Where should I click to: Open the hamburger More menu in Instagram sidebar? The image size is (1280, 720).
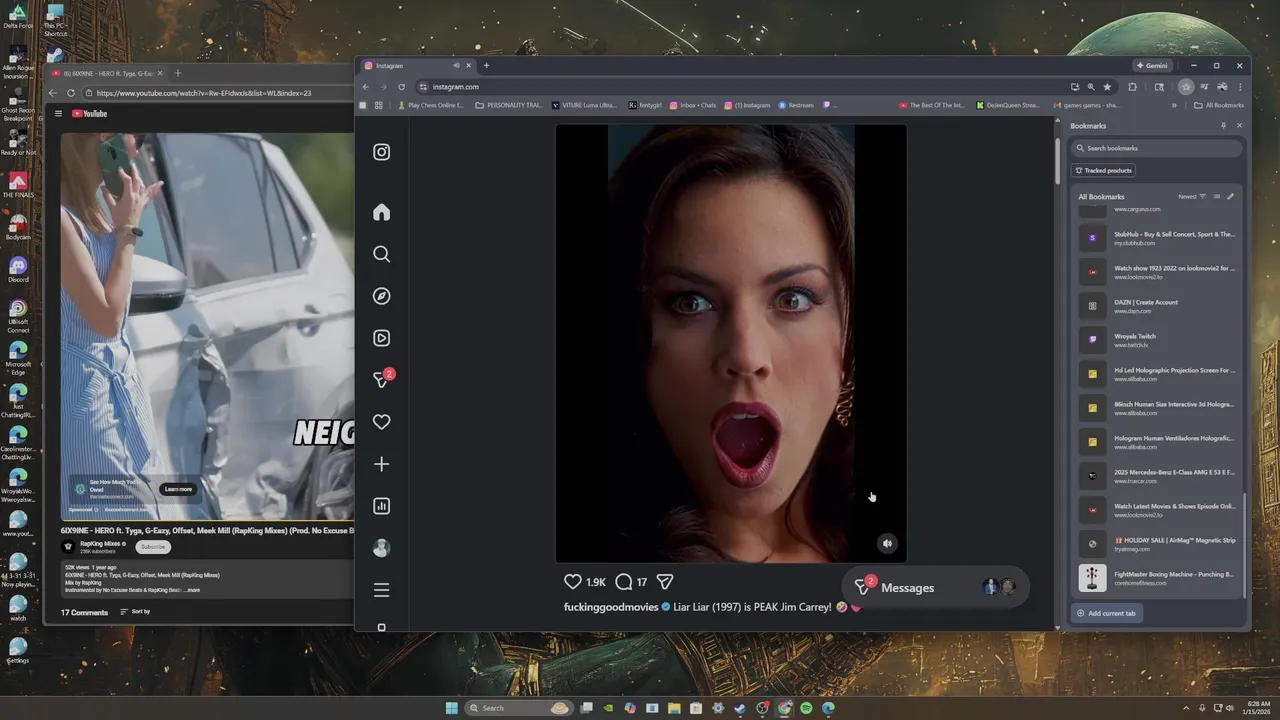pos(381,590)
